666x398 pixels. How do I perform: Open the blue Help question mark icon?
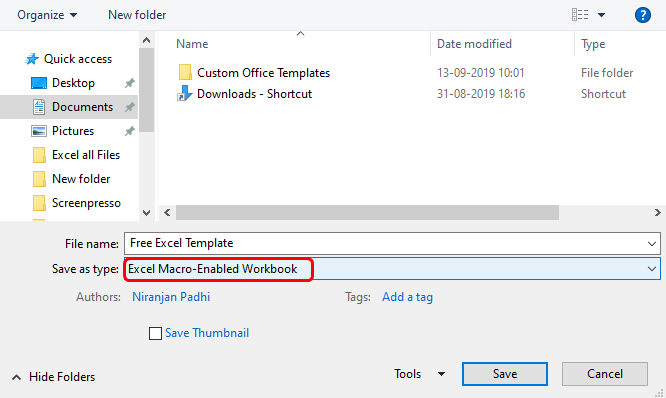[x=643, y=15]
